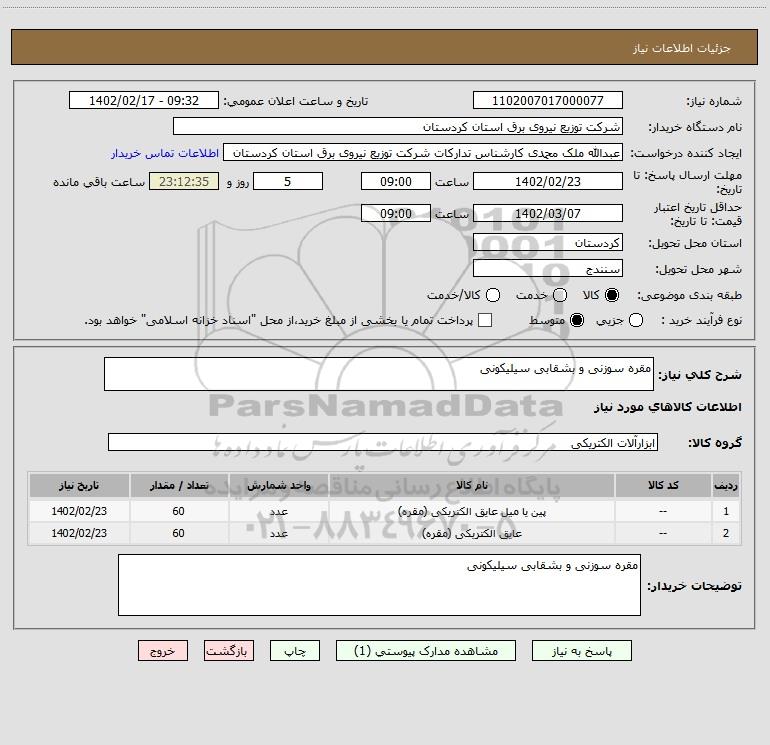
Task: Click row number 1 cell
Action: pos(726,511)
